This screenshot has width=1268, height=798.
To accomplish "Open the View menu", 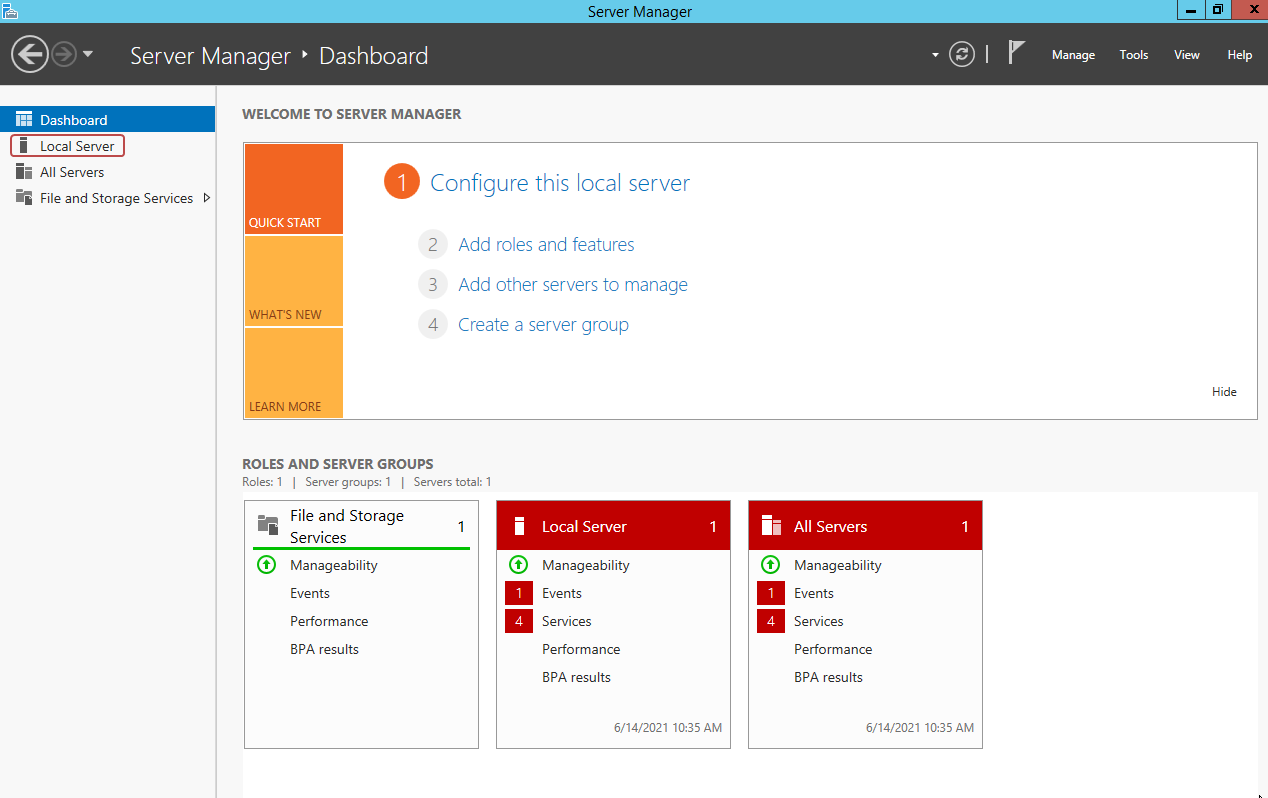I will (x=1187, y=55).
